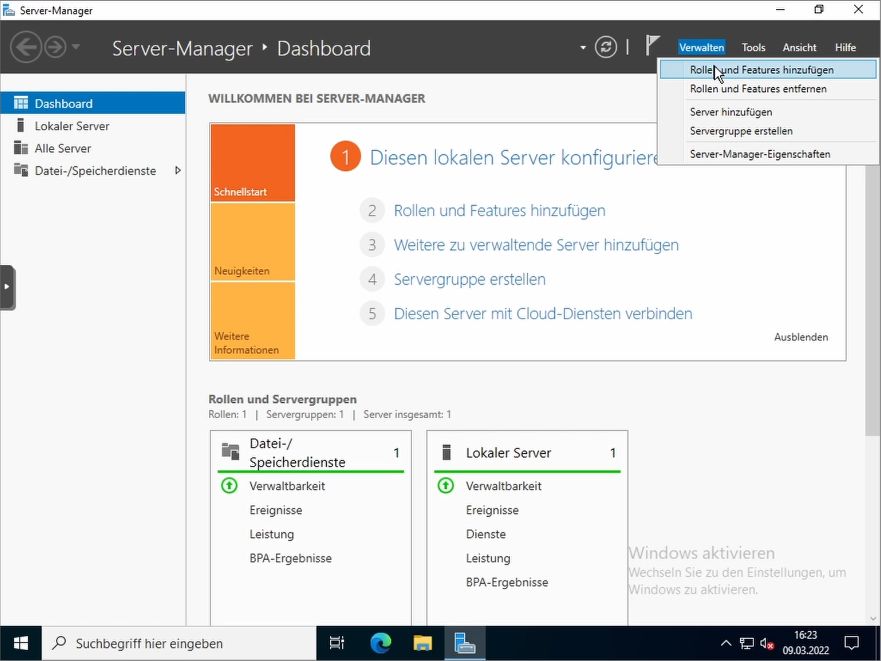
Task: Show hidden tray icons chevron
Action: (726, 643)
